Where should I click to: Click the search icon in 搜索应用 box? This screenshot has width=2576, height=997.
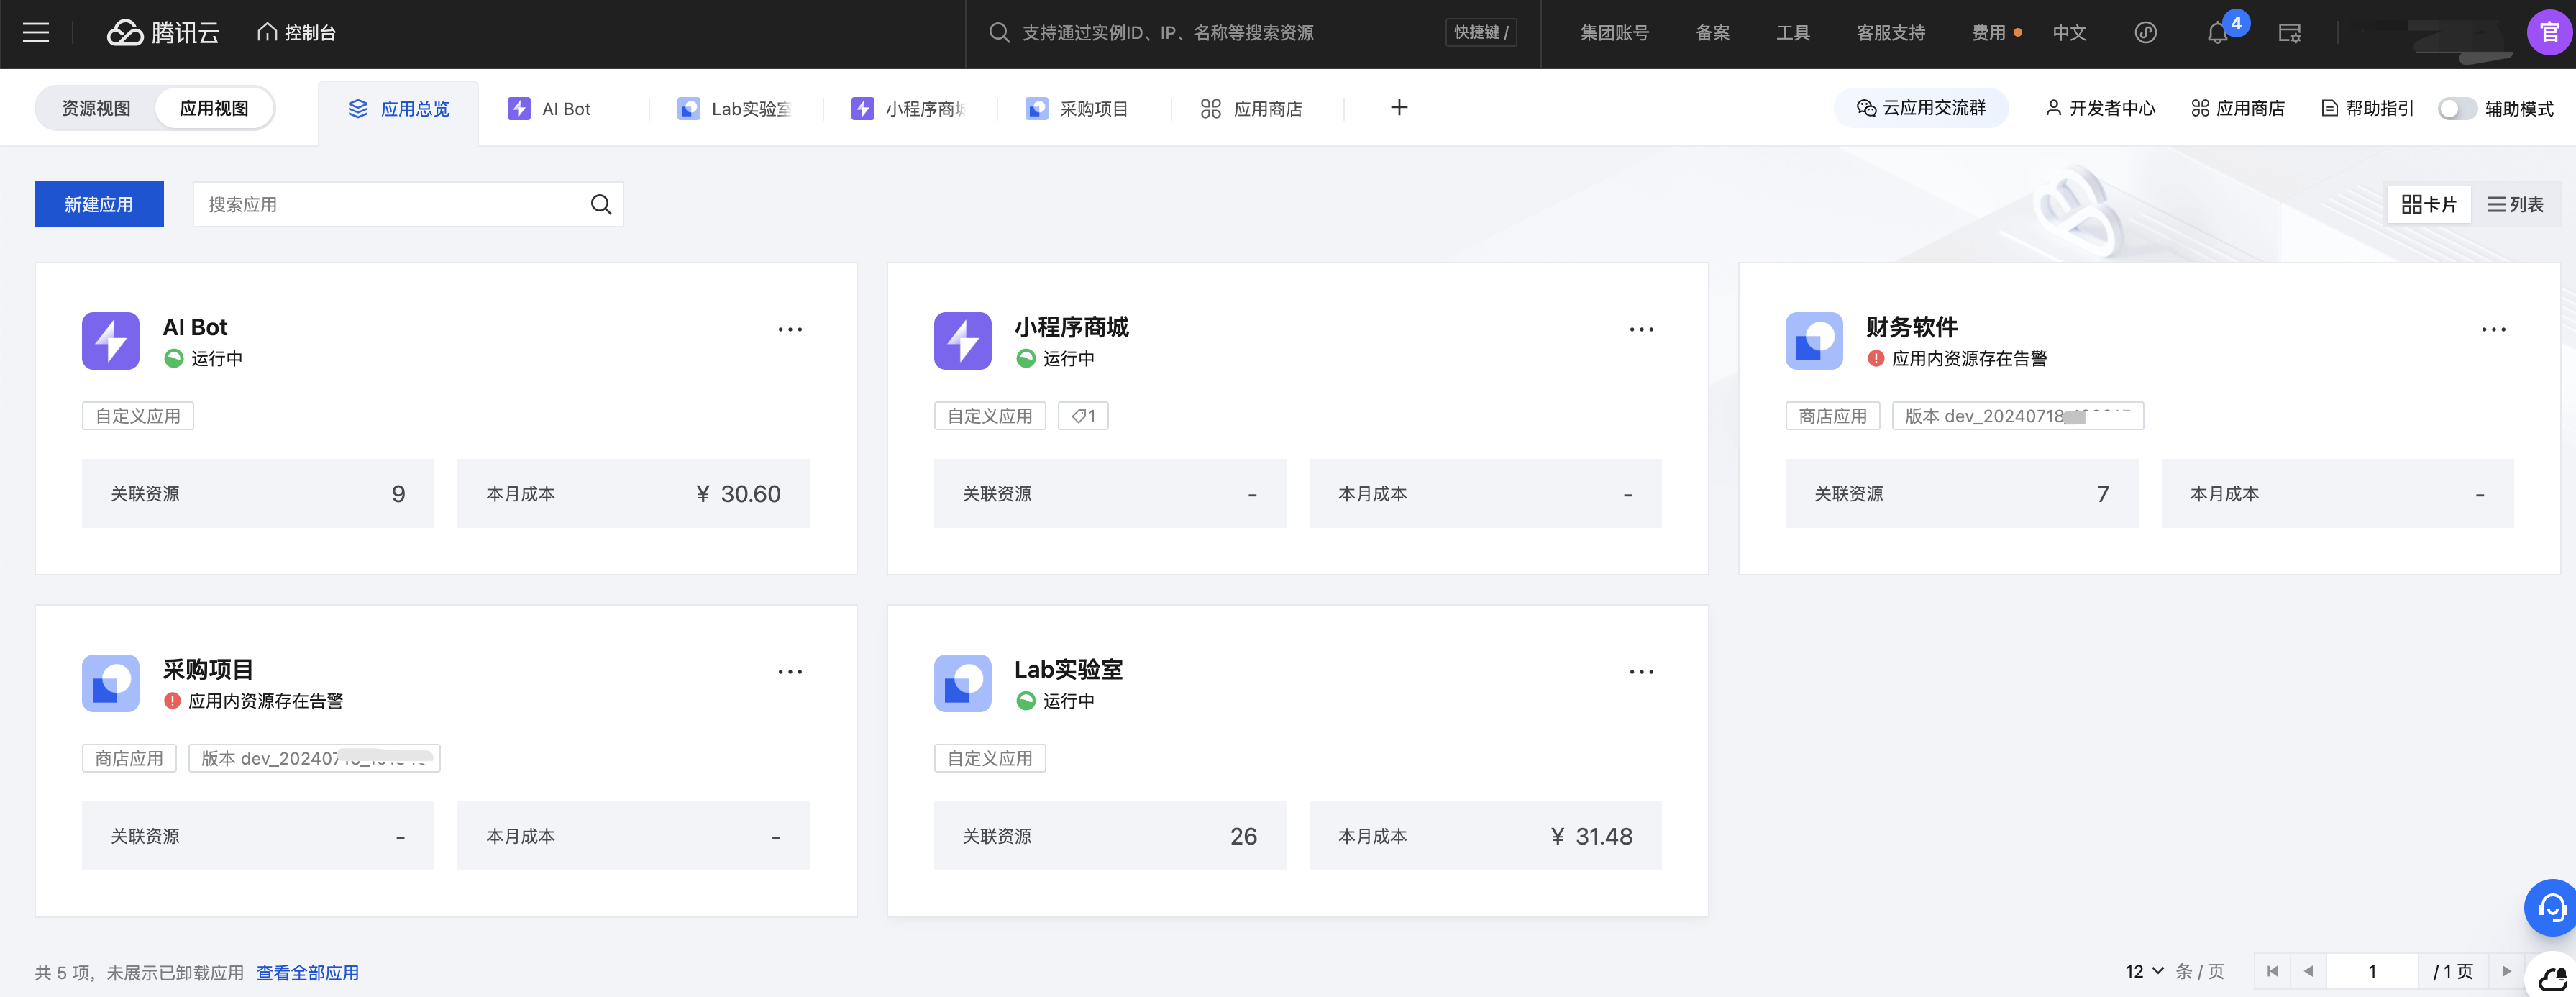coord(601,204)
